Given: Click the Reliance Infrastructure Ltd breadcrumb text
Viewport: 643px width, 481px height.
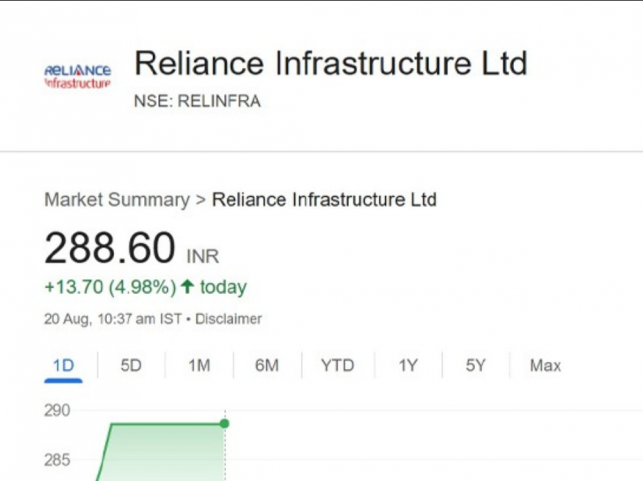Looking at the screenshot, I should point(325,200).
